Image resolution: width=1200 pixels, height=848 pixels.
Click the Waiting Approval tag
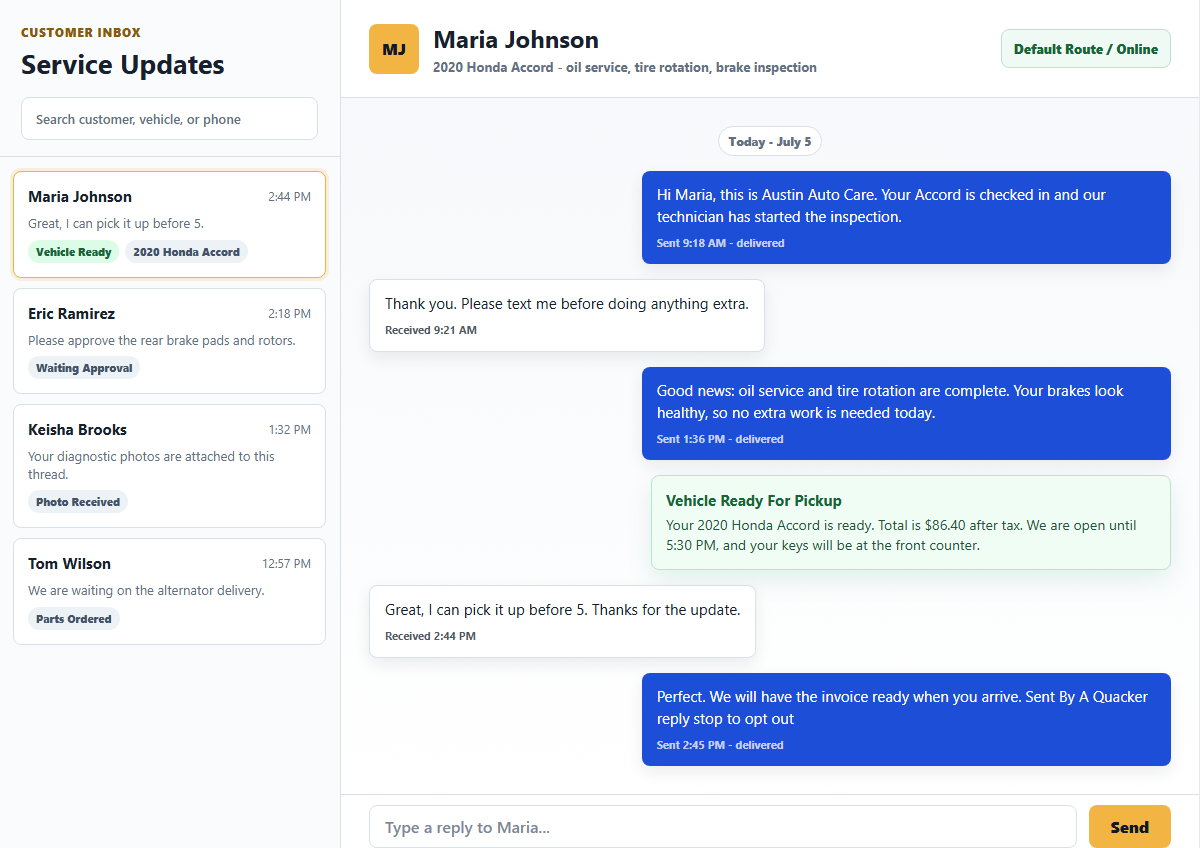pyautogui.click(x=84, y=368)
